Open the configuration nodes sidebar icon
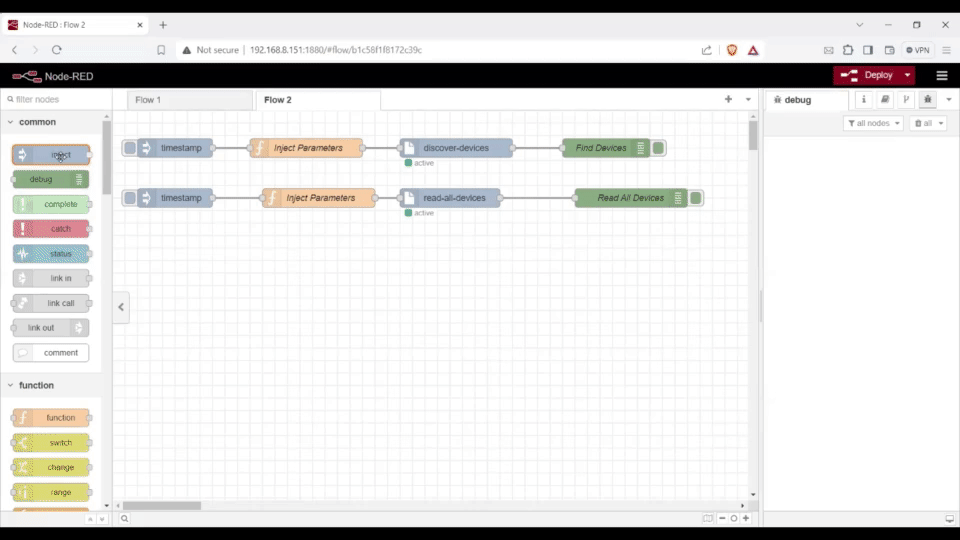This screenshot has width=960, height=540. (x=906, y=100)
